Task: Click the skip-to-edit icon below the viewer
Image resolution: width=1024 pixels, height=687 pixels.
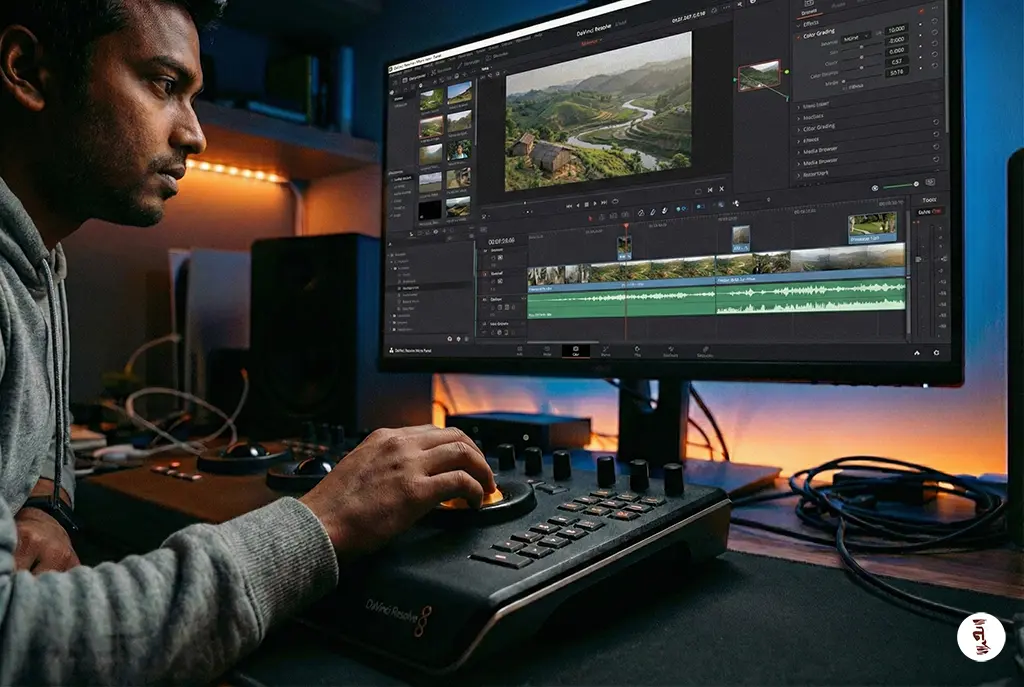Action: 710,190
